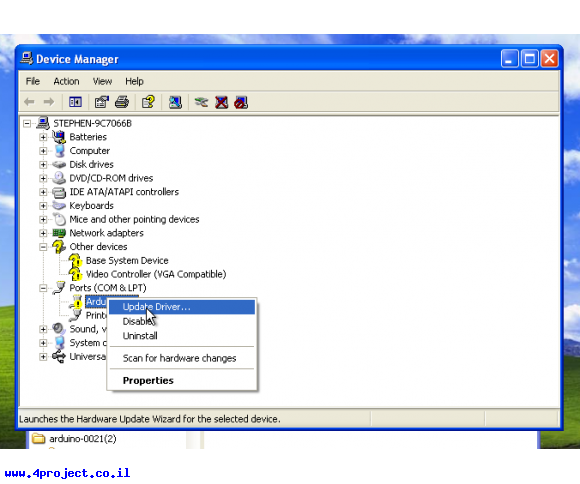Click the Batteries category icon

59,137
